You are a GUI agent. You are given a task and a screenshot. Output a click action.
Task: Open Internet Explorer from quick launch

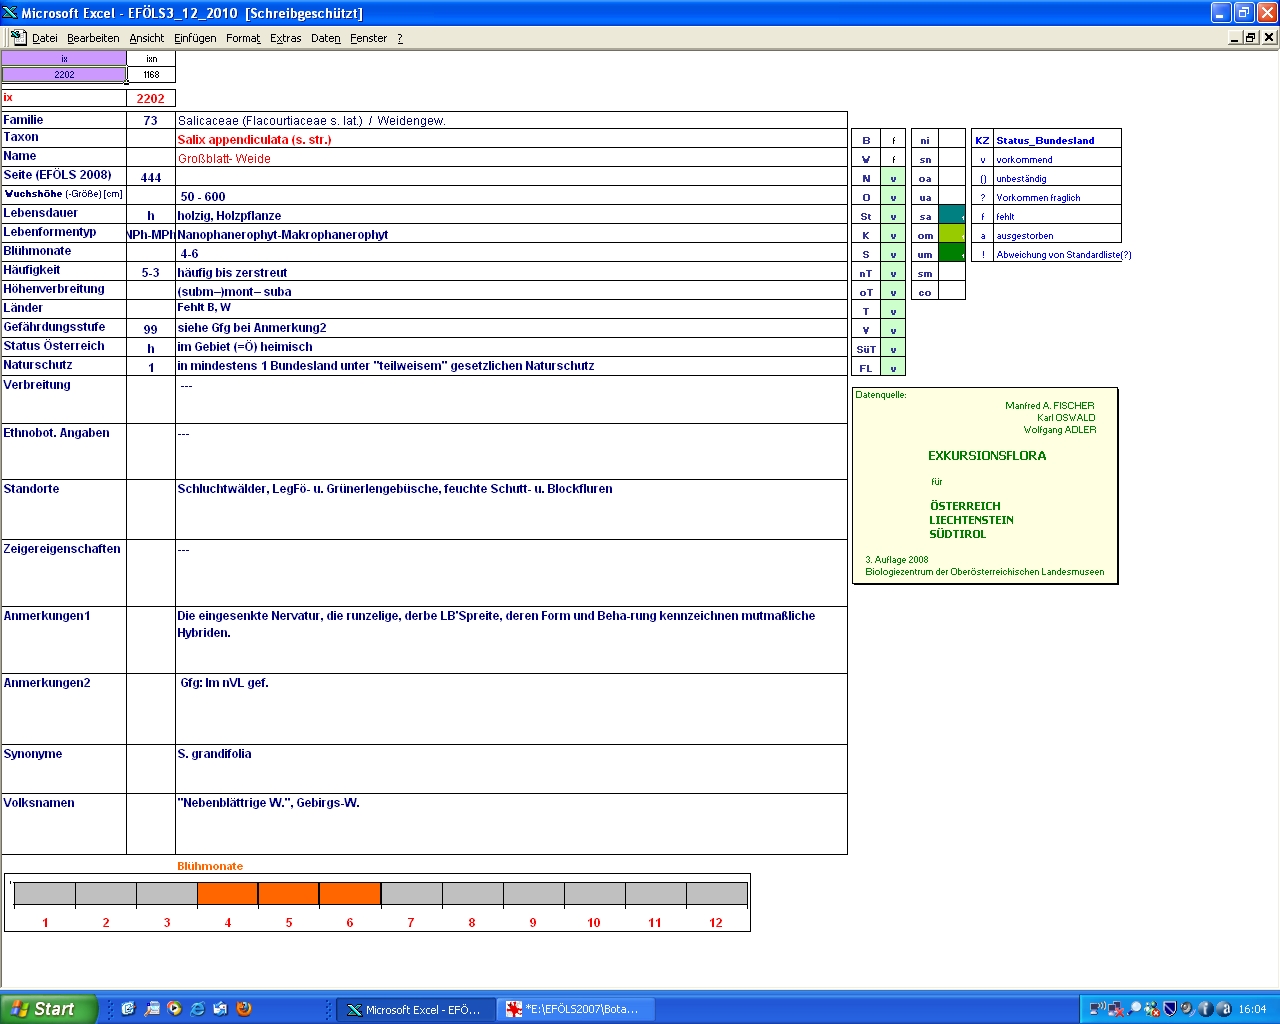point(197,1009)
